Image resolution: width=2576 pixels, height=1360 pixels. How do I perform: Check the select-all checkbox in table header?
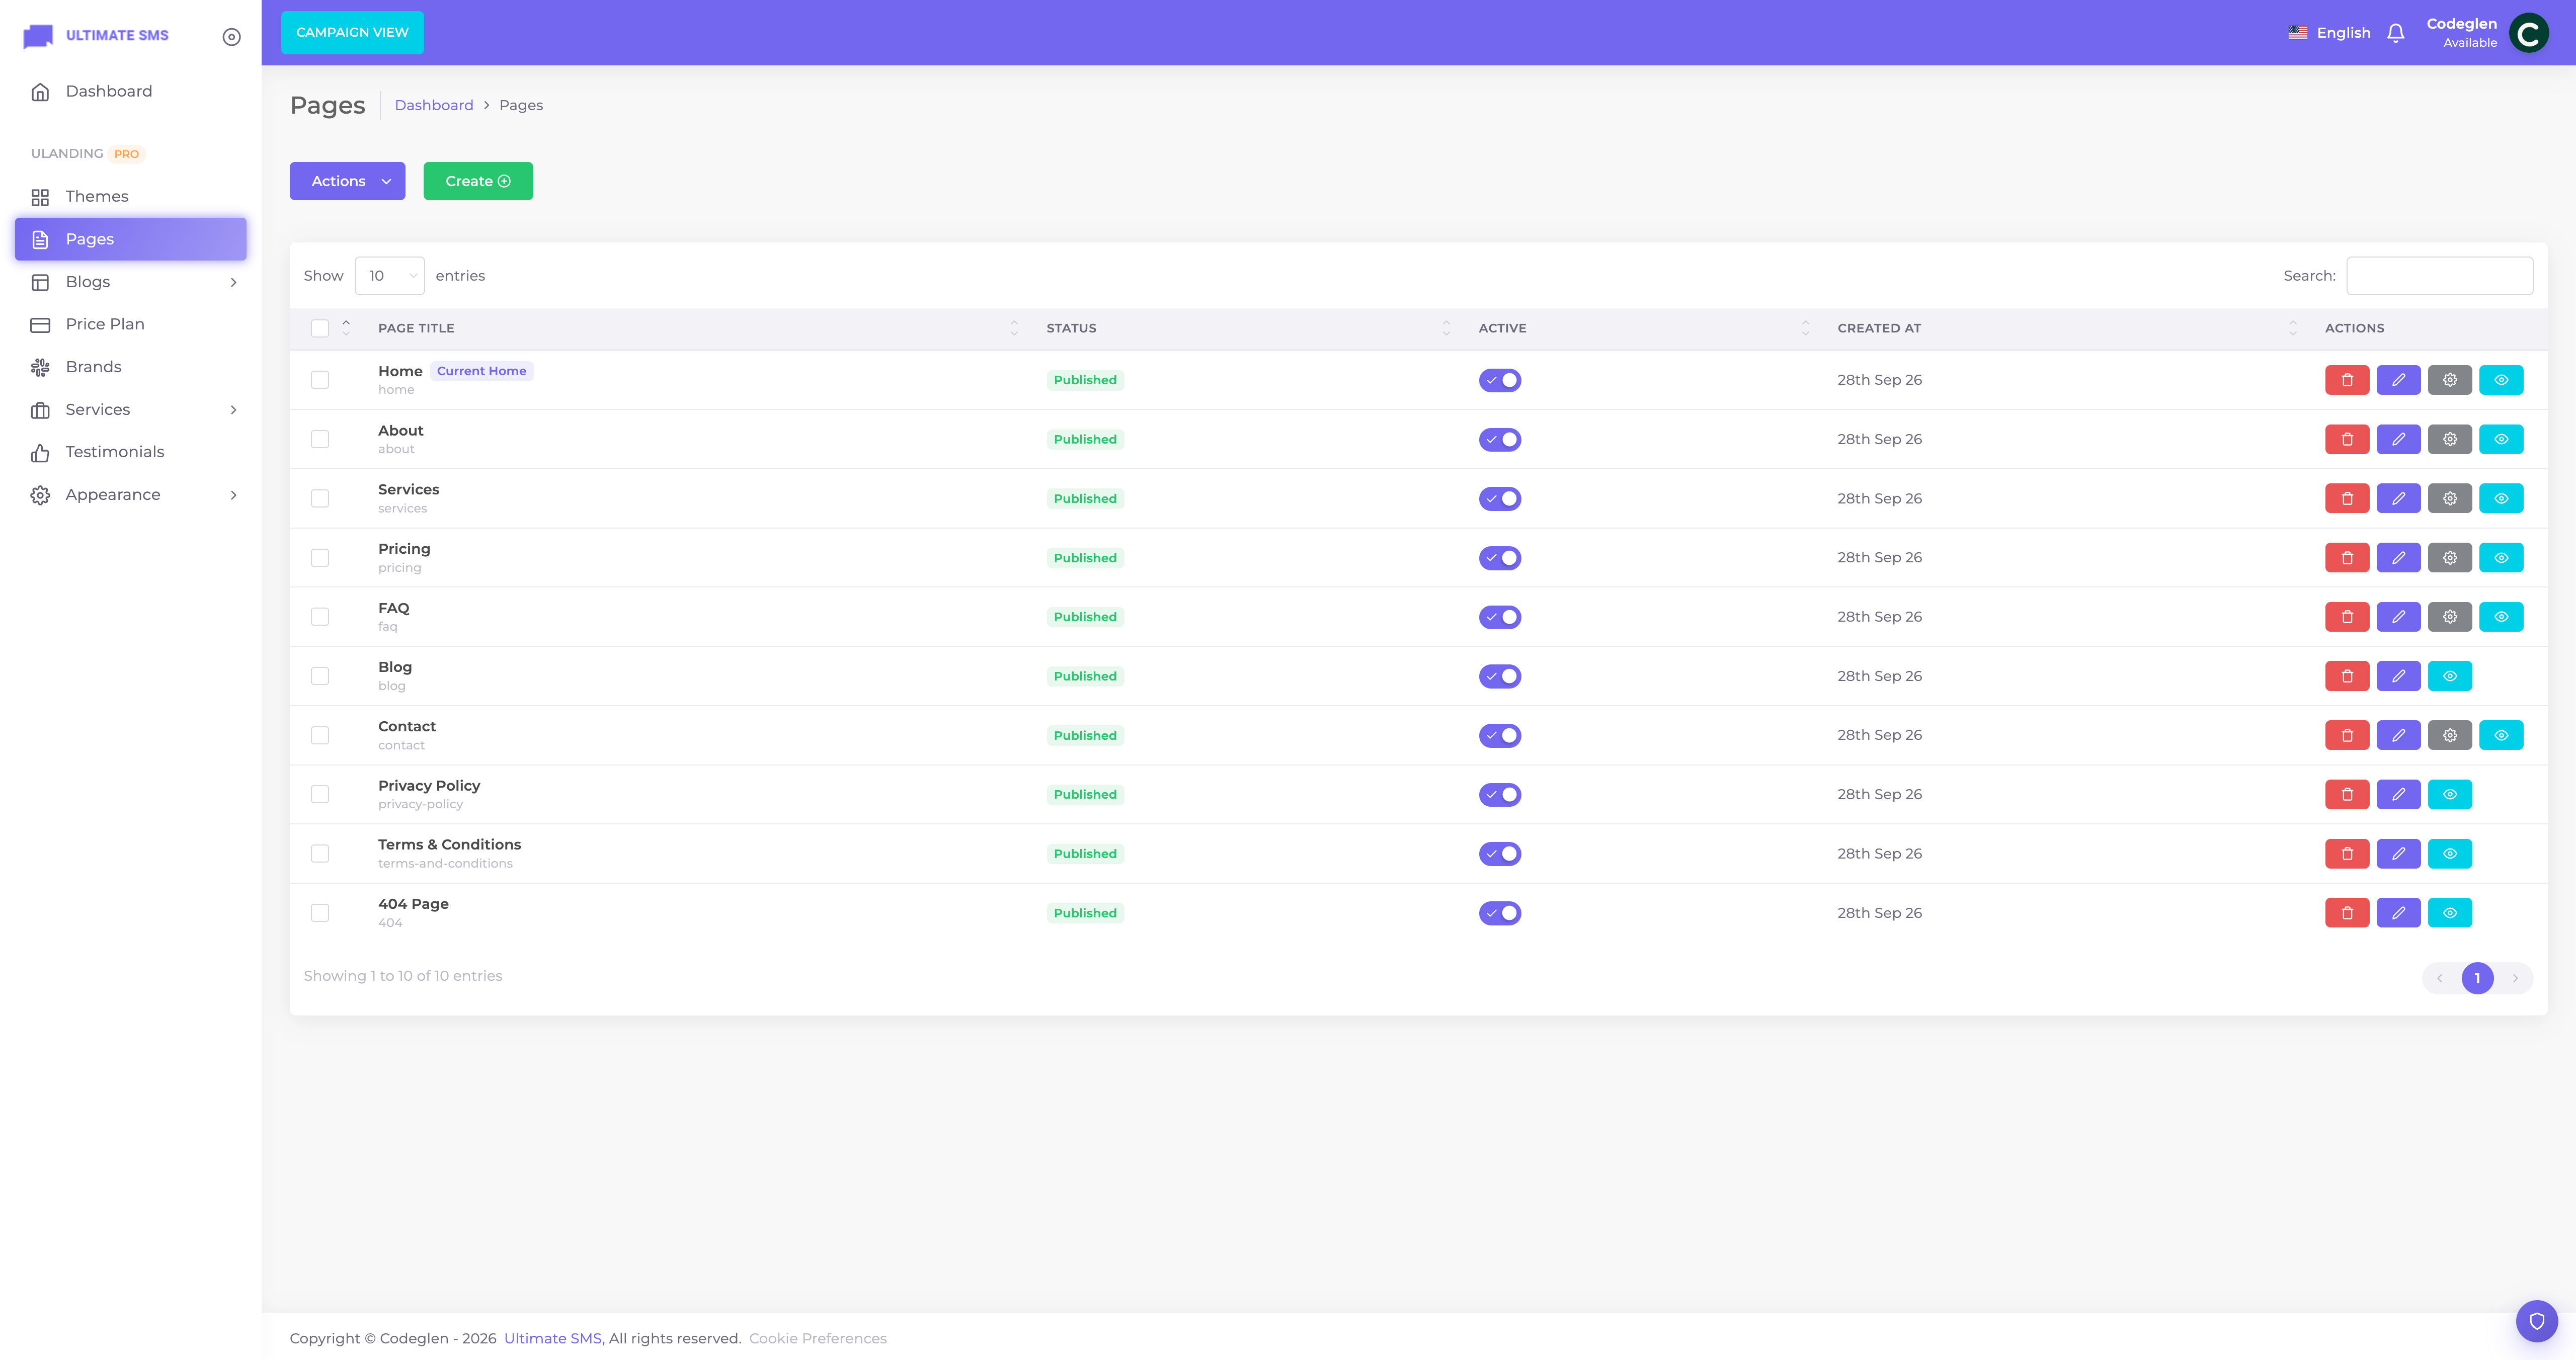click(320, 328)
